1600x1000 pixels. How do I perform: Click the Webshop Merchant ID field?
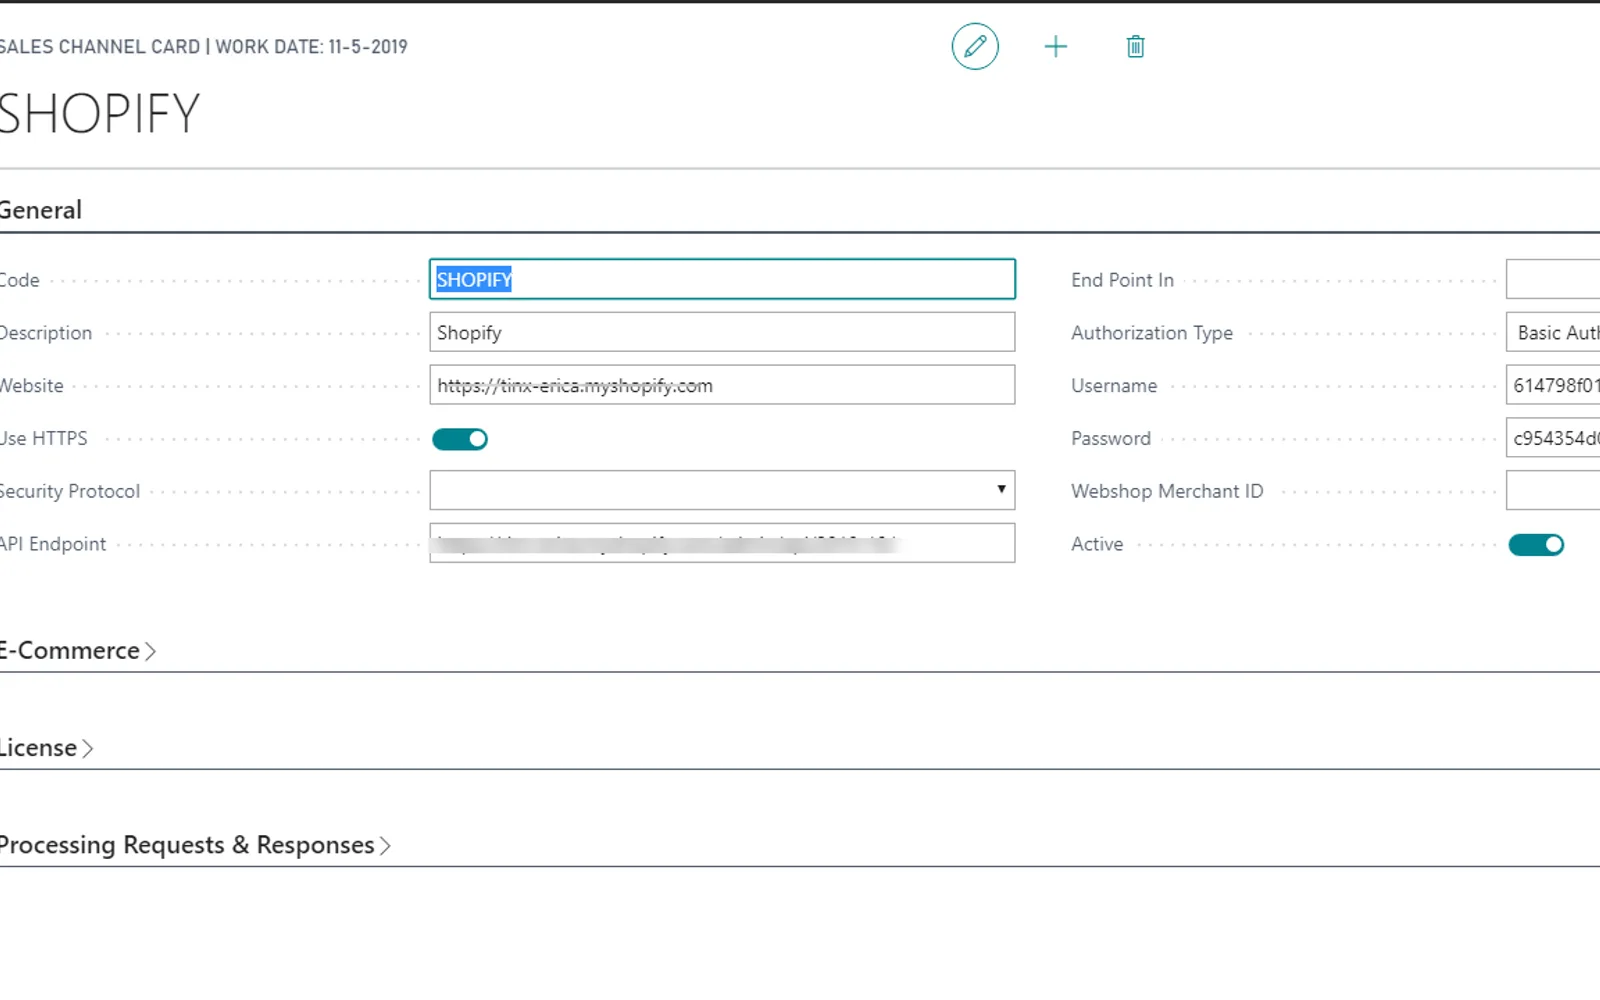click(1553, 491)
